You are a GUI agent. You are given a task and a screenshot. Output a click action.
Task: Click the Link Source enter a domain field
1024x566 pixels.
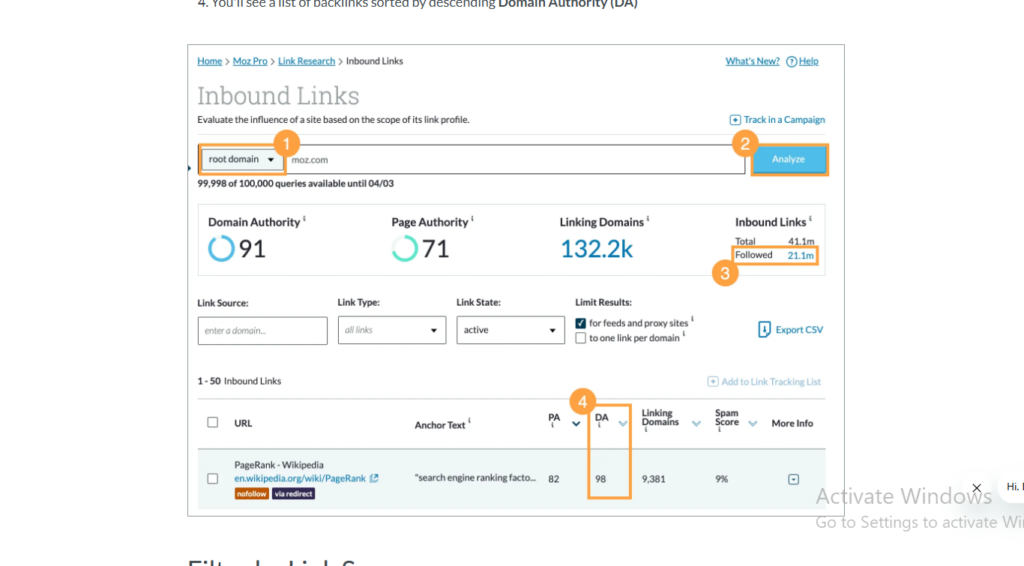click(262, 331)
